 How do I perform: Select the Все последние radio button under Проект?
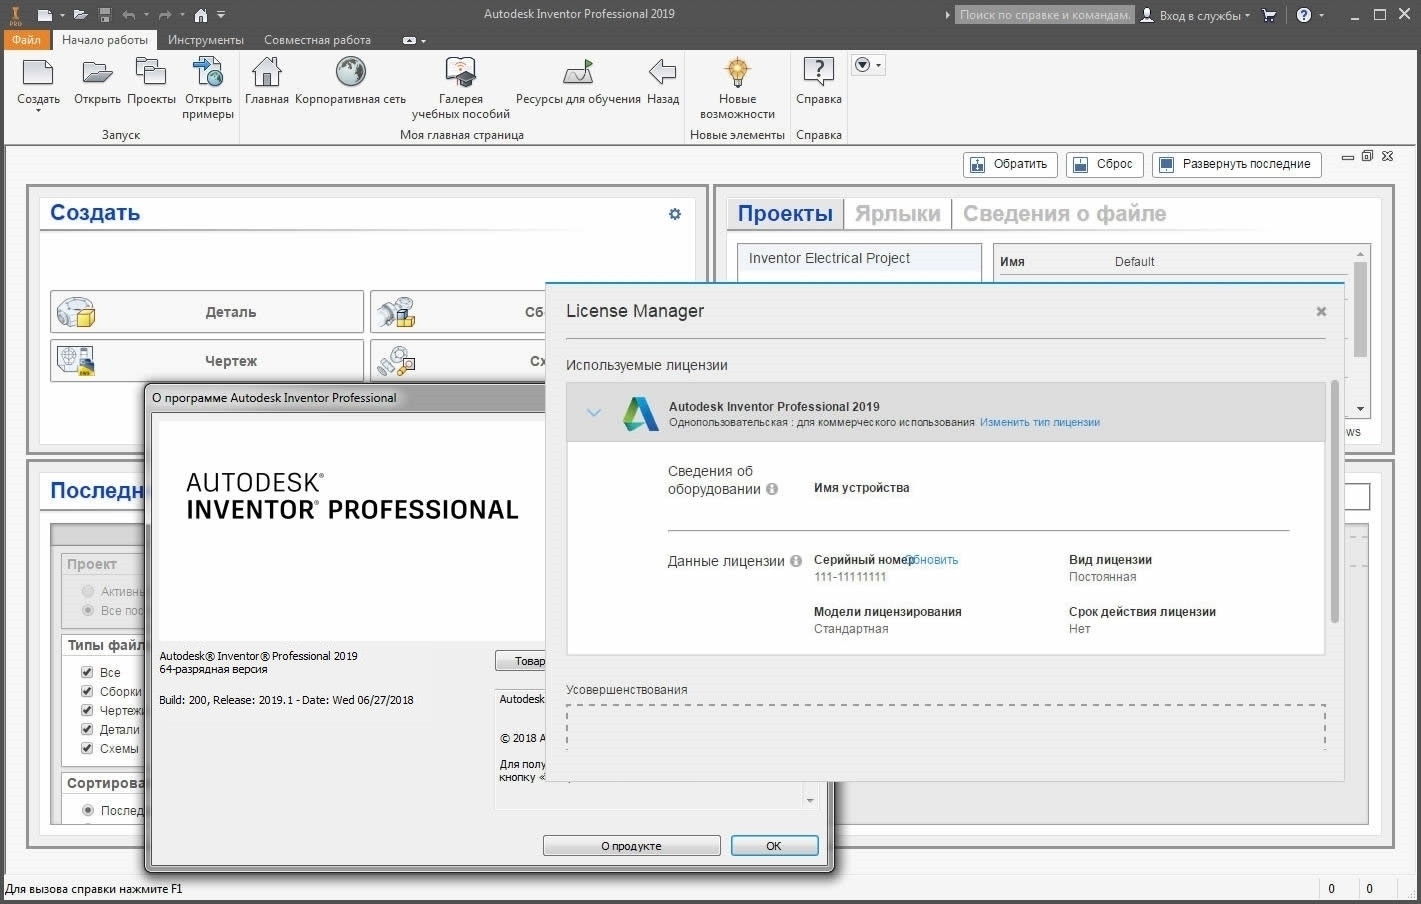coord(88,610)
